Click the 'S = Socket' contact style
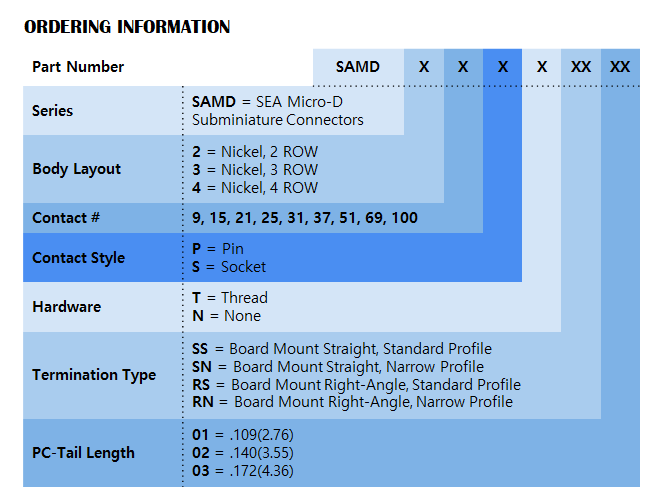This screenshot has height=495, width=646. coord(229,267)
